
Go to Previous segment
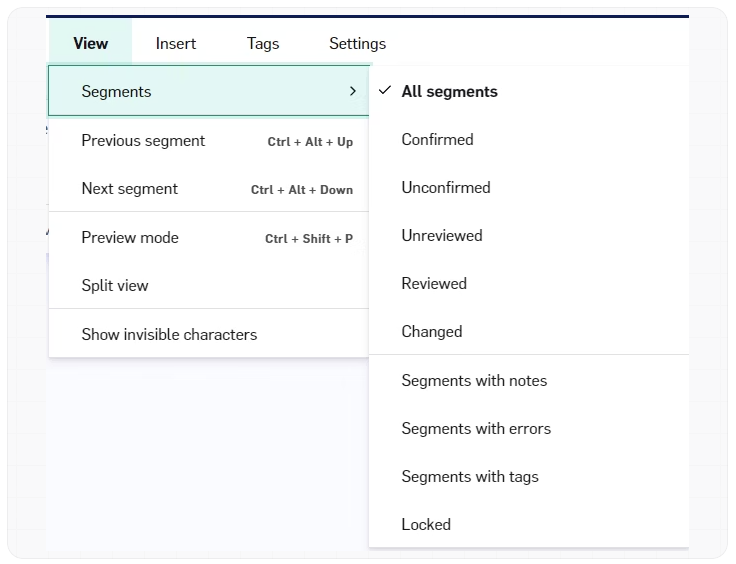[x=143, y=140]
